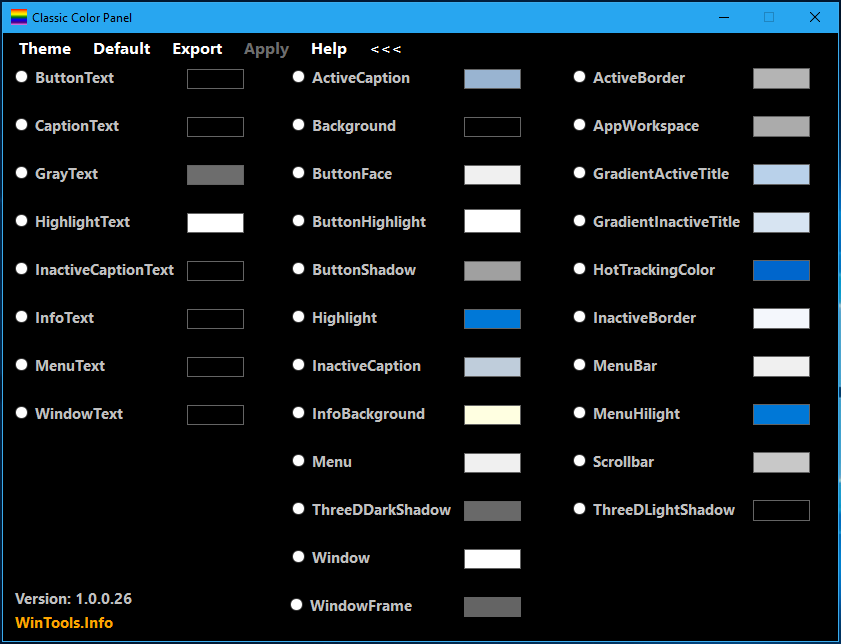Click the ActiveCaption color swatch
The image size is (841, 644).
(492, 79)
